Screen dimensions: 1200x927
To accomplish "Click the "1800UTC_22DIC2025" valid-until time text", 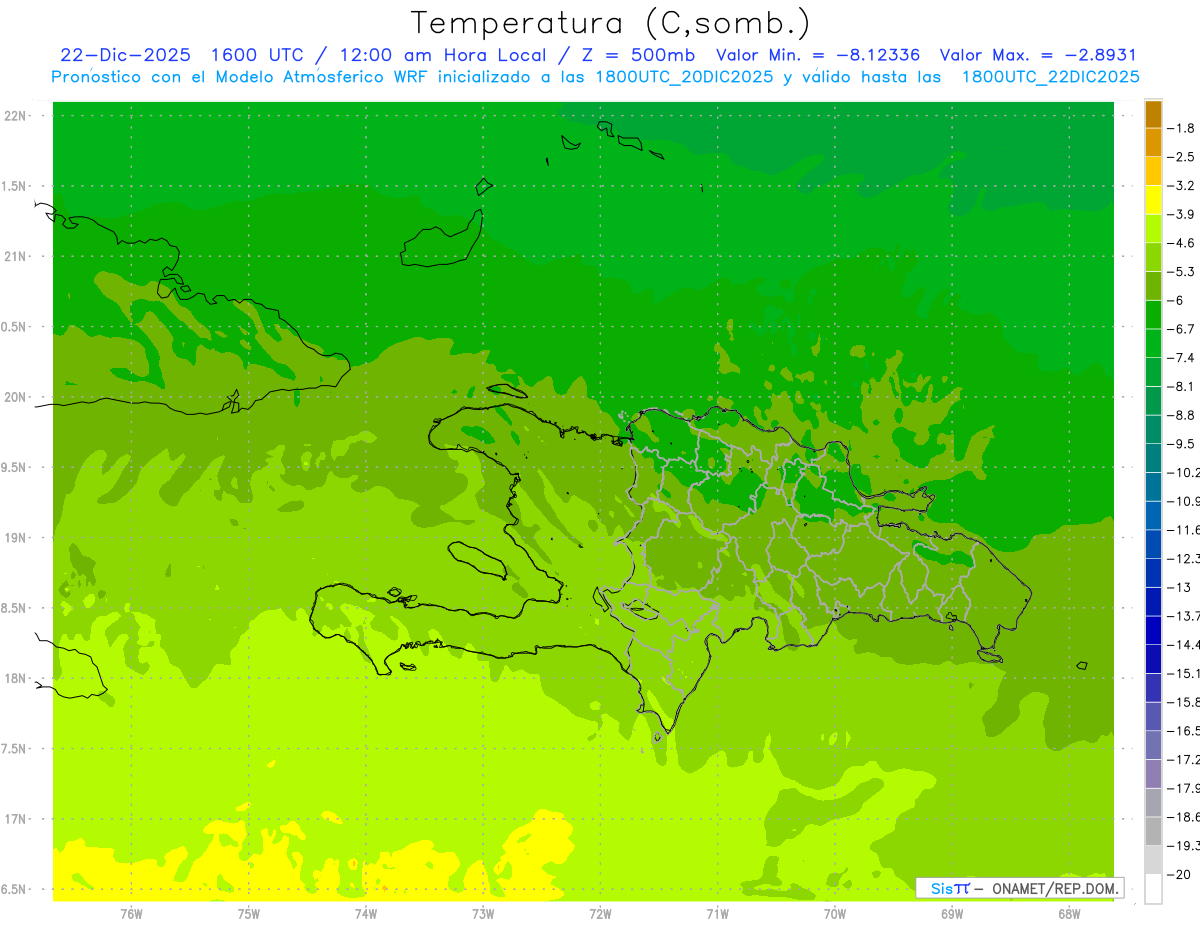I will [x=1051, y=76].
